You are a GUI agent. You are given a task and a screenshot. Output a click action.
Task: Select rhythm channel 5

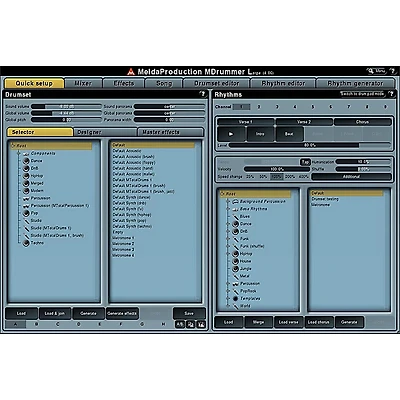click(x=313, y=107)
